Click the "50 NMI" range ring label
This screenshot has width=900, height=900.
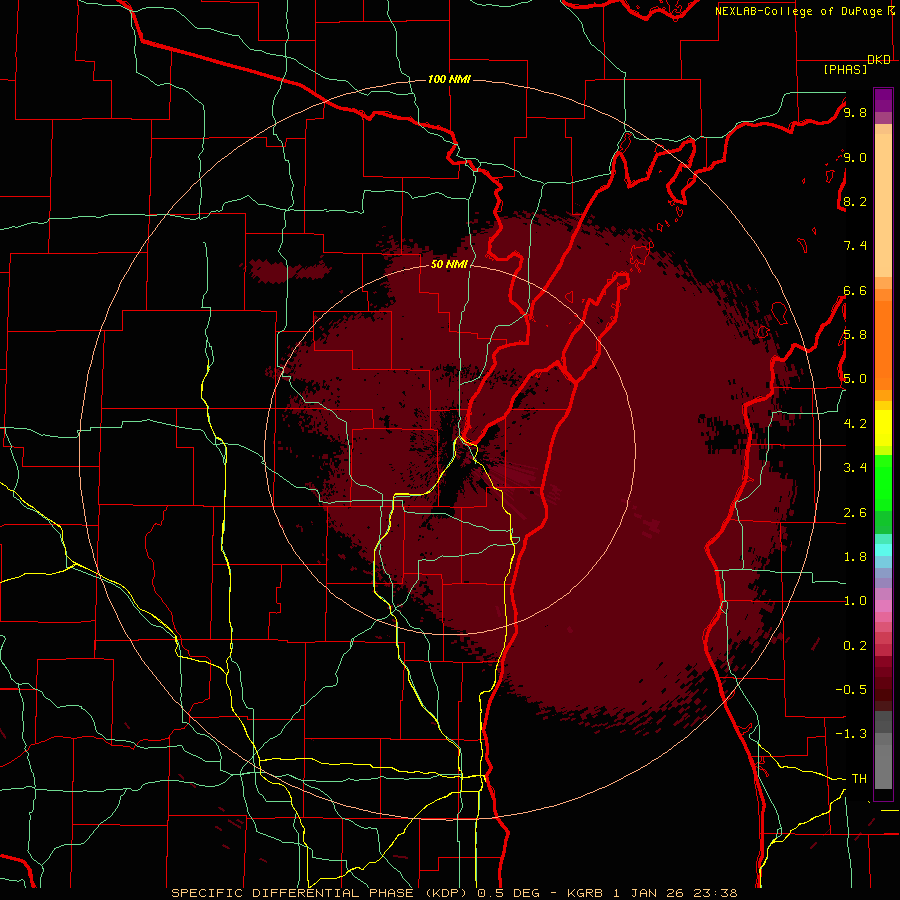coord(449,264)
